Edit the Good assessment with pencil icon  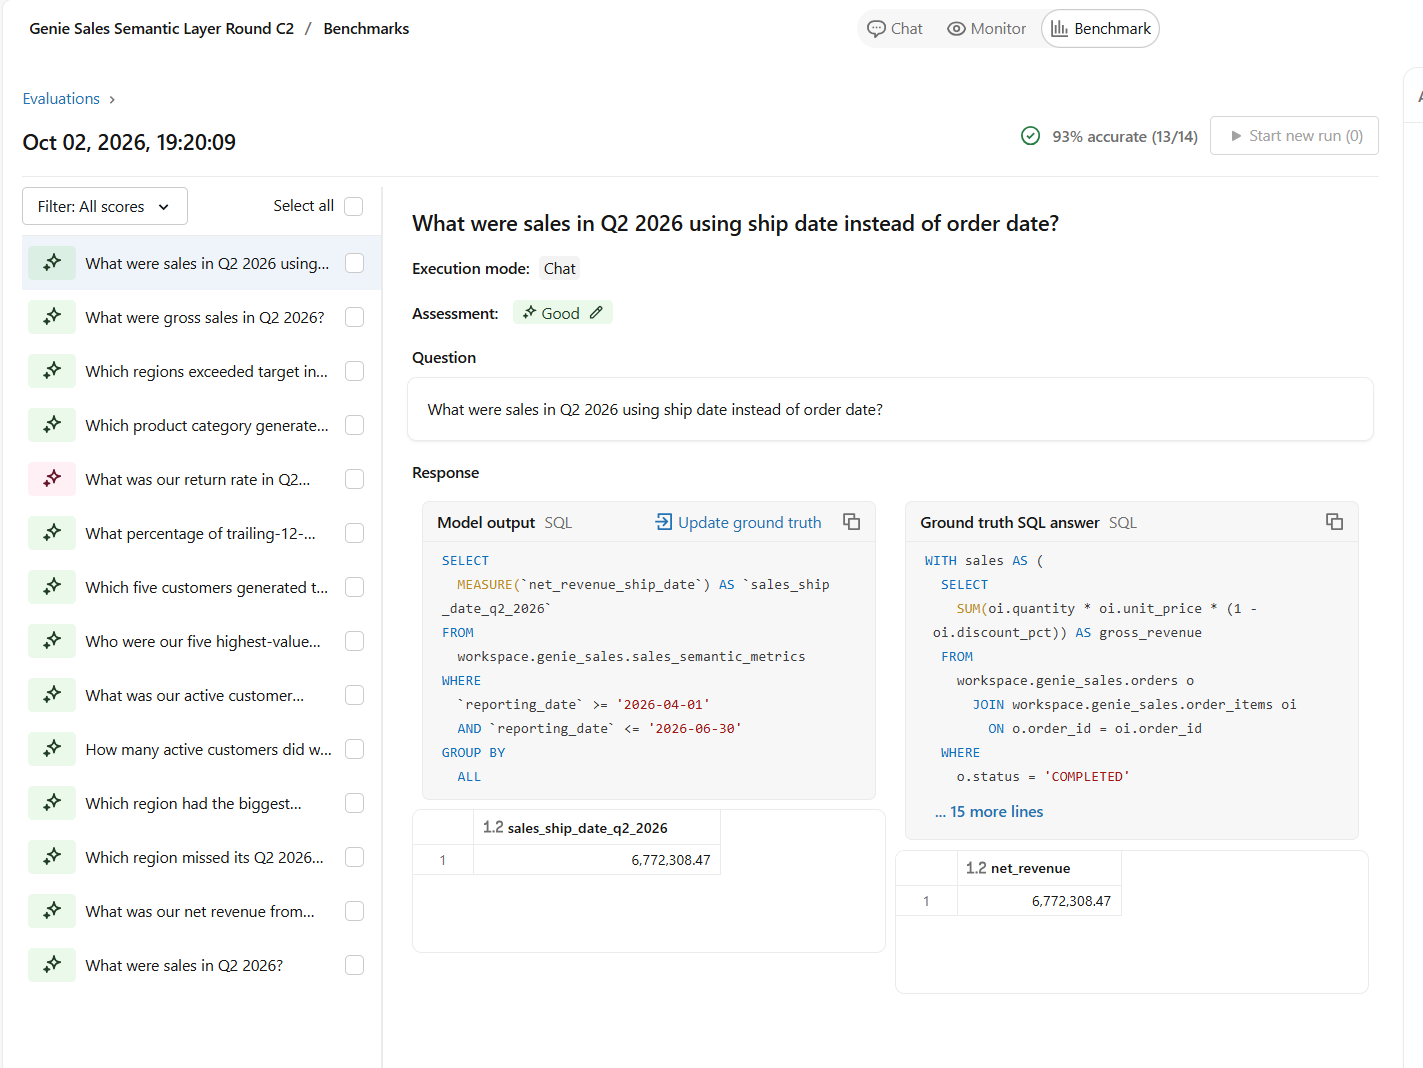coord(596,313)
